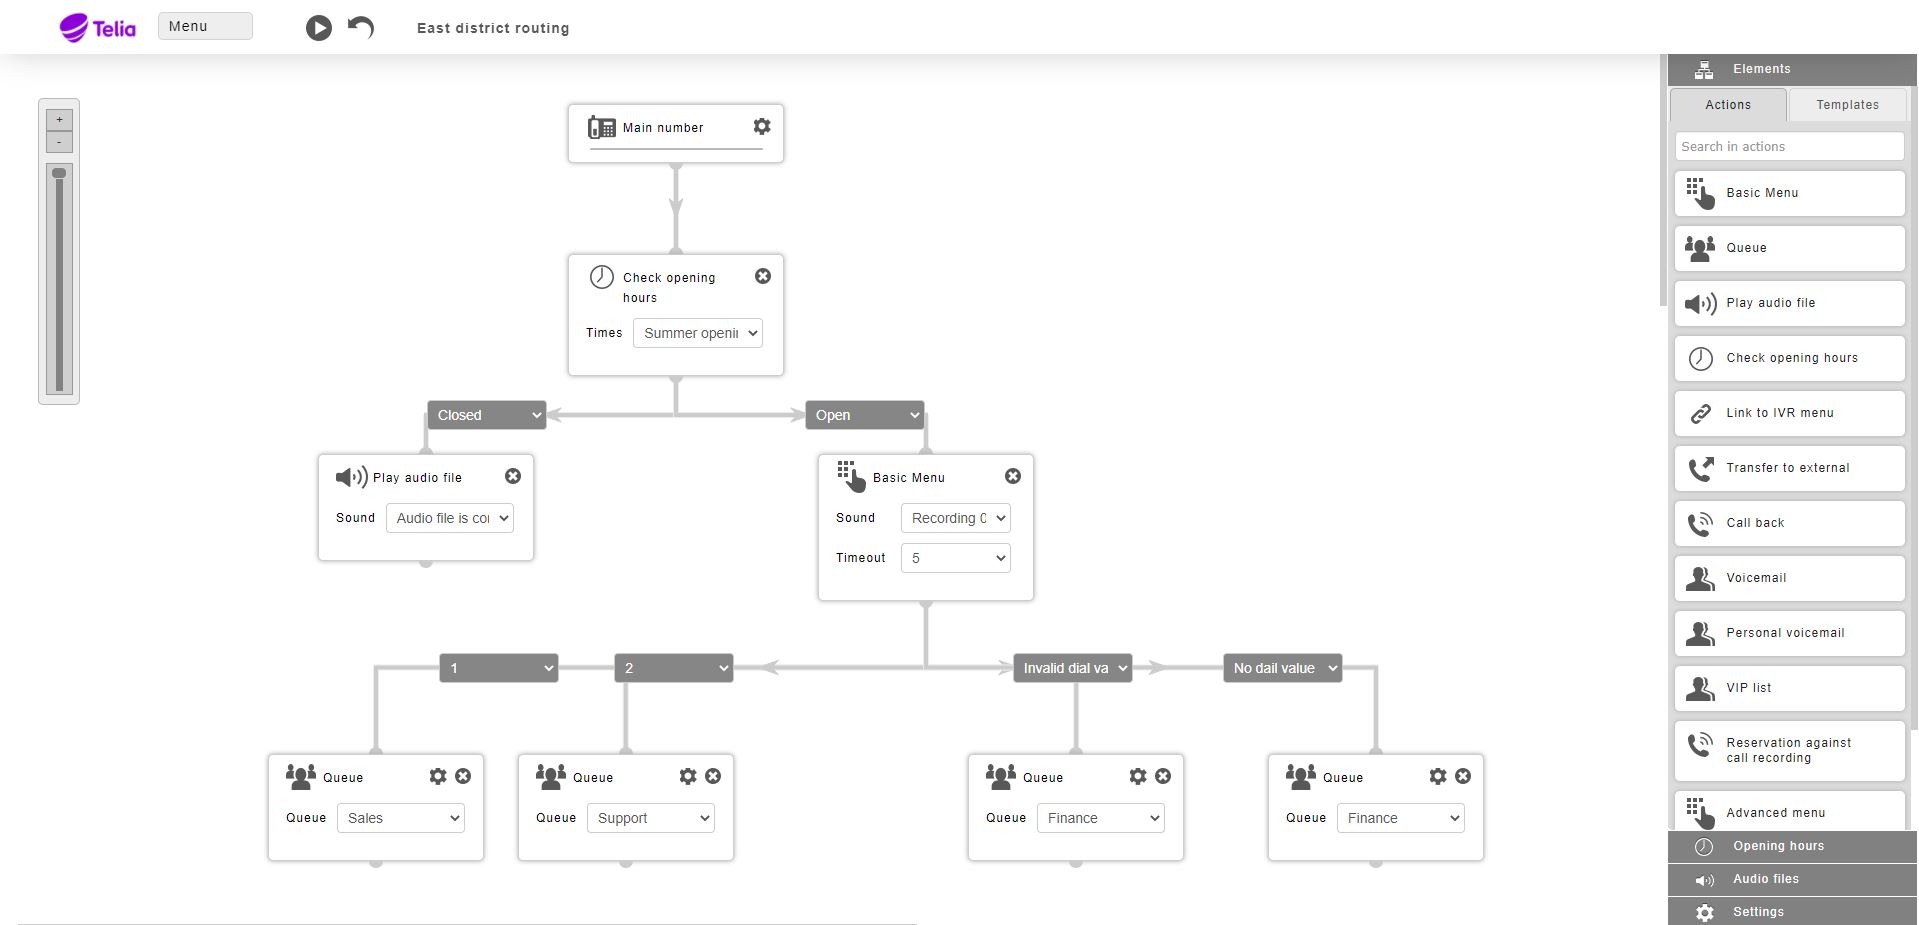
Task: Click the zoom slider handle
Action: point(59,173)
